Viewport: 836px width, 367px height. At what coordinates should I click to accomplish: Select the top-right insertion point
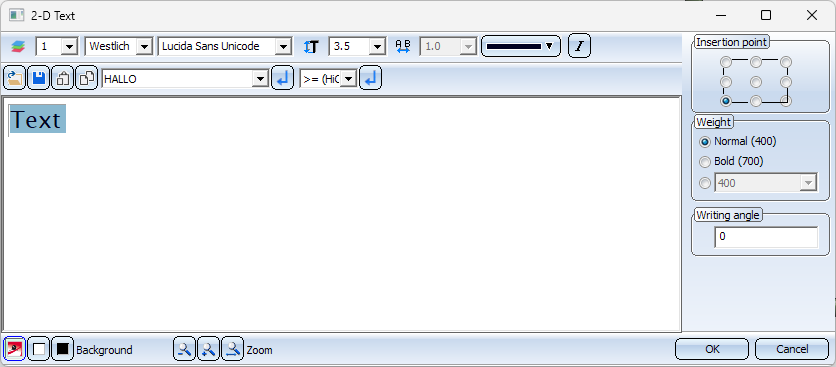tap(786, 62)
